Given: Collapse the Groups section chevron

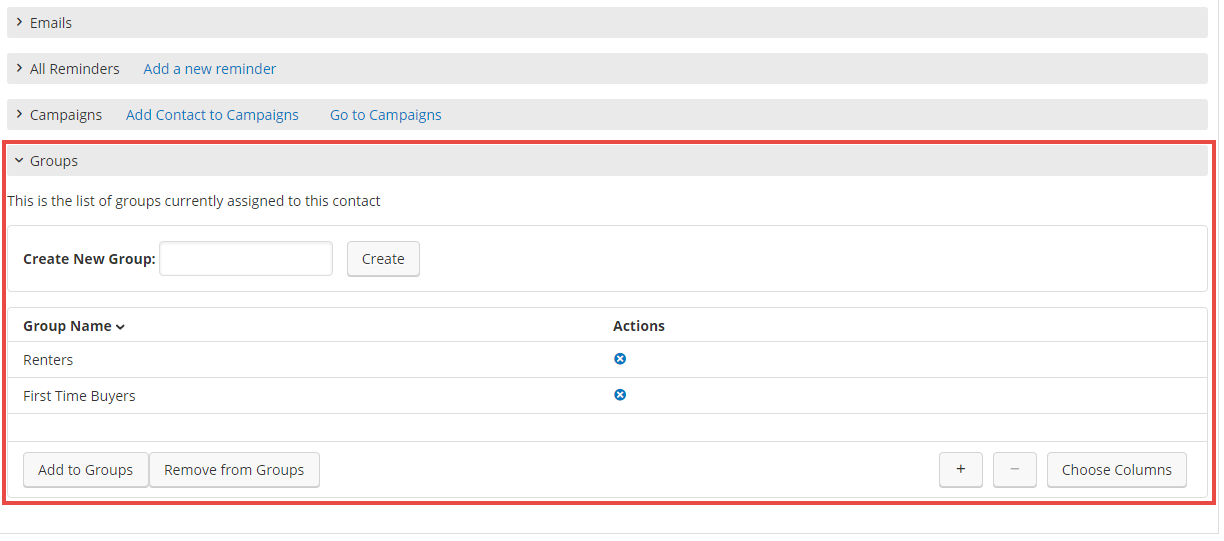Looking at the screenshot, I should pyautogui.click(x=19, y=160).
